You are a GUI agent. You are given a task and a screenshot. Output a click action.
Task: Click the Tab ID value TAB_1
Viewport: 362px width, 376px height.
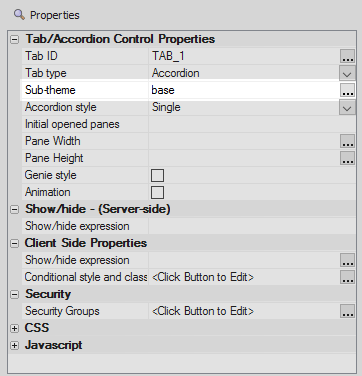pyautogui.click(x=168, y=56)
